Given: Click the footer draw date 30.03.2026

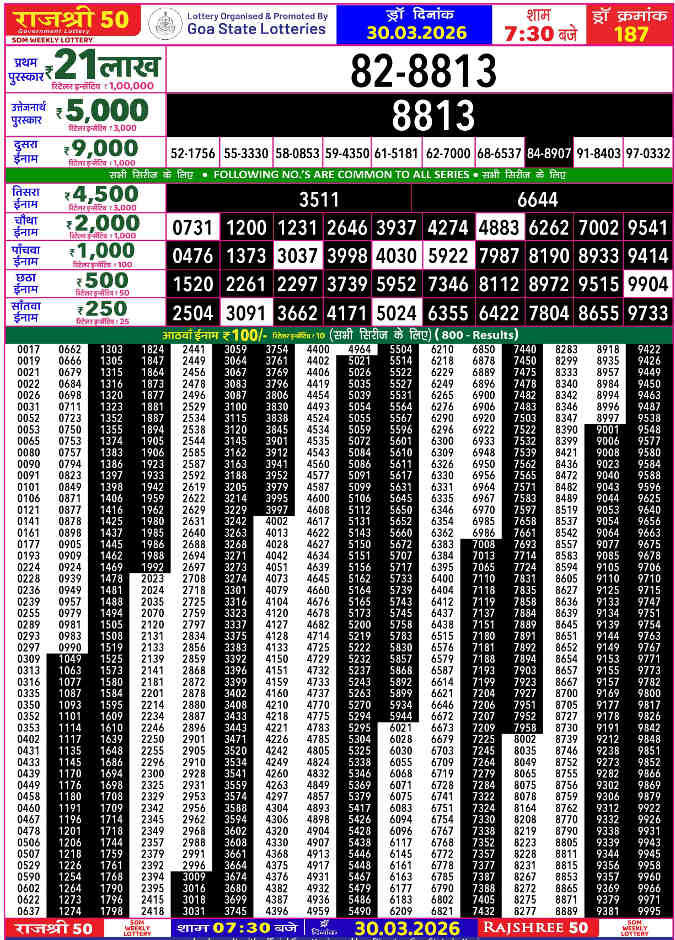Looking at the screenshot, I should (405, 929).
